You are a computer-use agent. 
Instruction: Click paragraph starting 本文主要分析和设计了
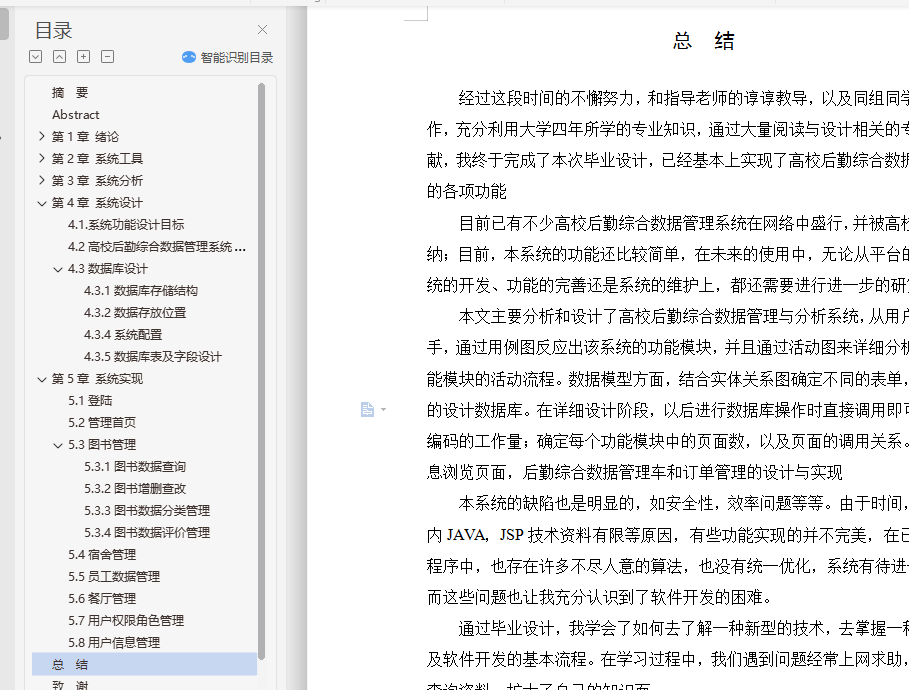coord(668,394)
